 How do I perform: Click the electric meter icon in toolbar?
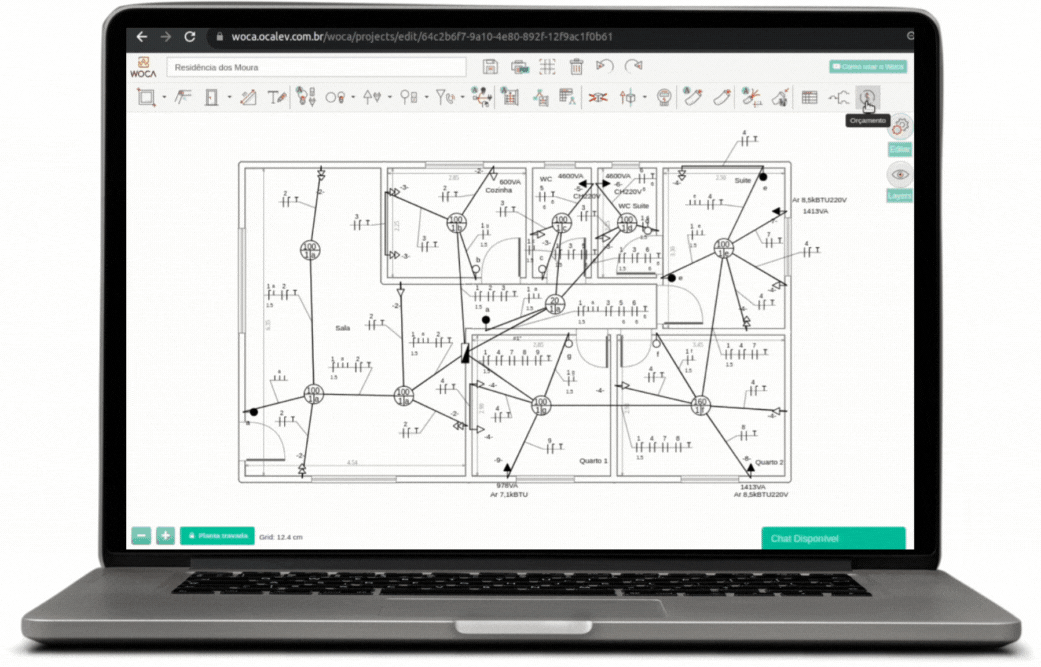pyautogui.click(x=663, y=98)
